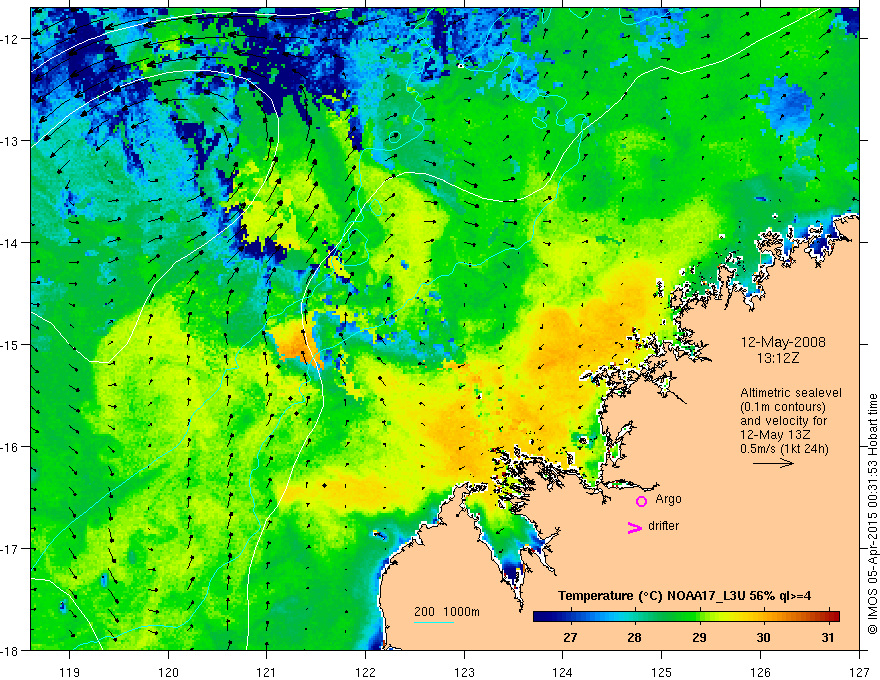Click the longitude axis label '123'

pyautogui.click(x=464, y=672)
